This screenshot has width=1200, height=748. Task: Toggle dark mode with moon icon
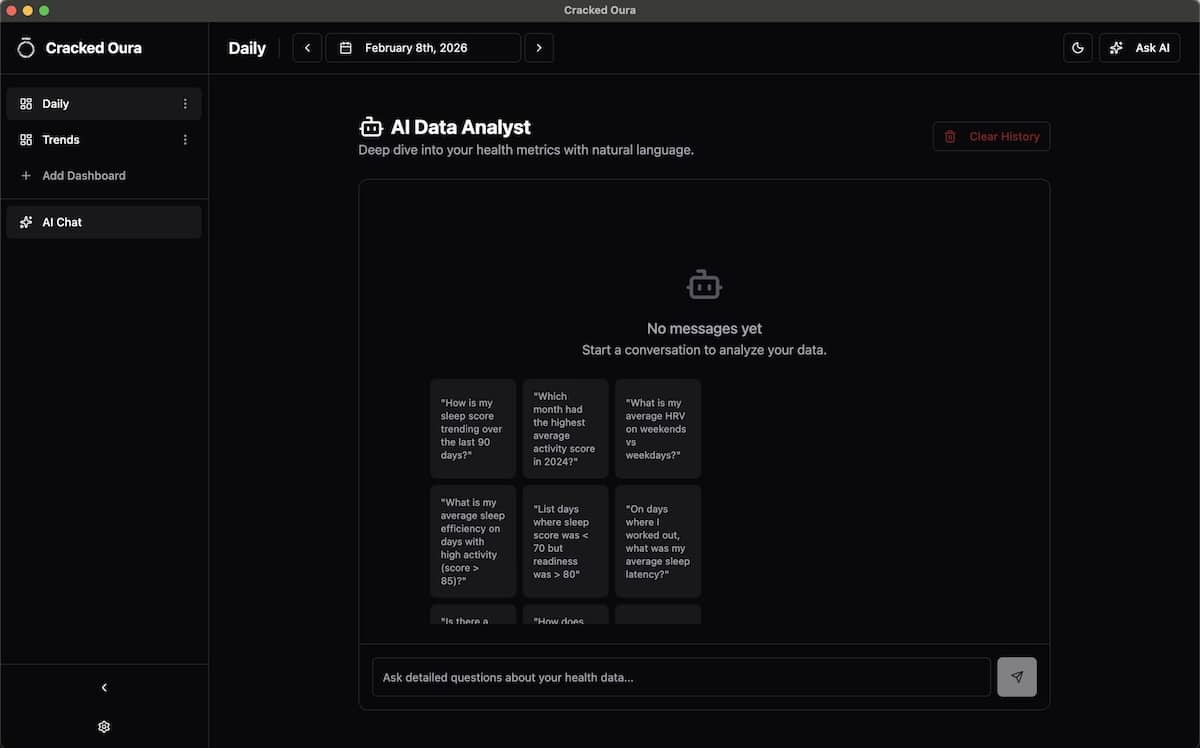click(x=1078, y=48)
